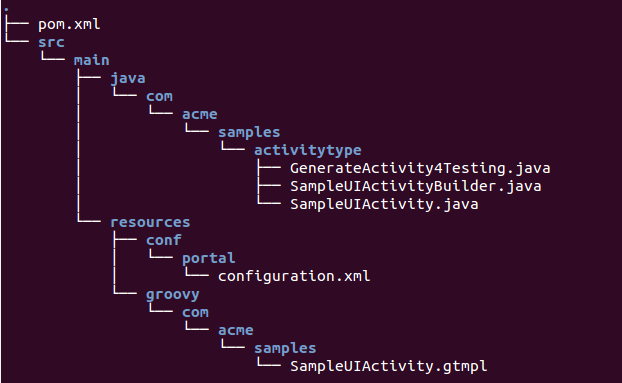
Task: Select SampleUIActivityBuilder.java file
Action: [416, 186]
